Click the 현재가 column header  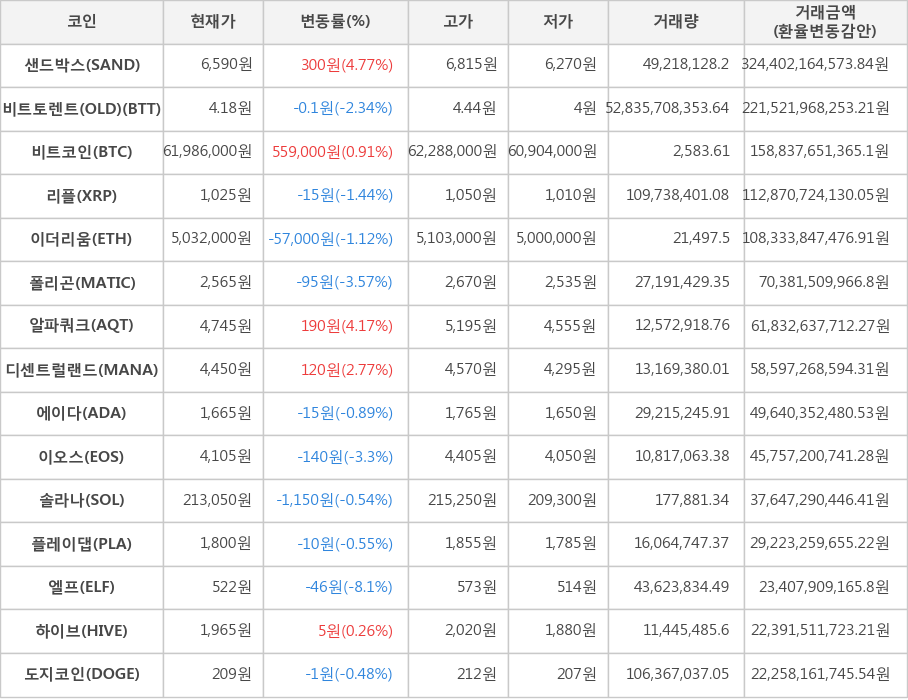click(x=213, y=21)
